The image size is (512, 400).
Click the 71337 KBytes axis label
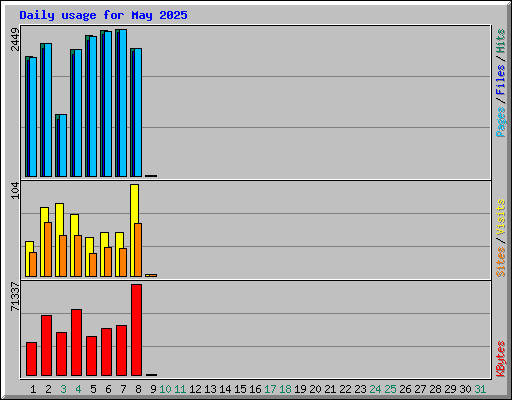[15, 297]
